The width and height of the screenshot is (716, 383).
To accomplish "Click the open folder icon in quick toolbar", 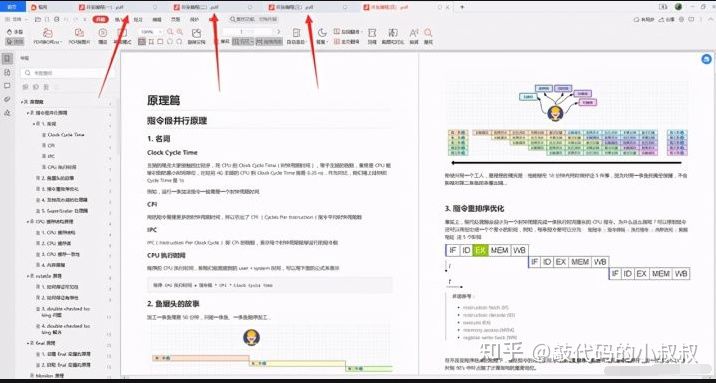I will pyautogui.click(x=37, y=20).
